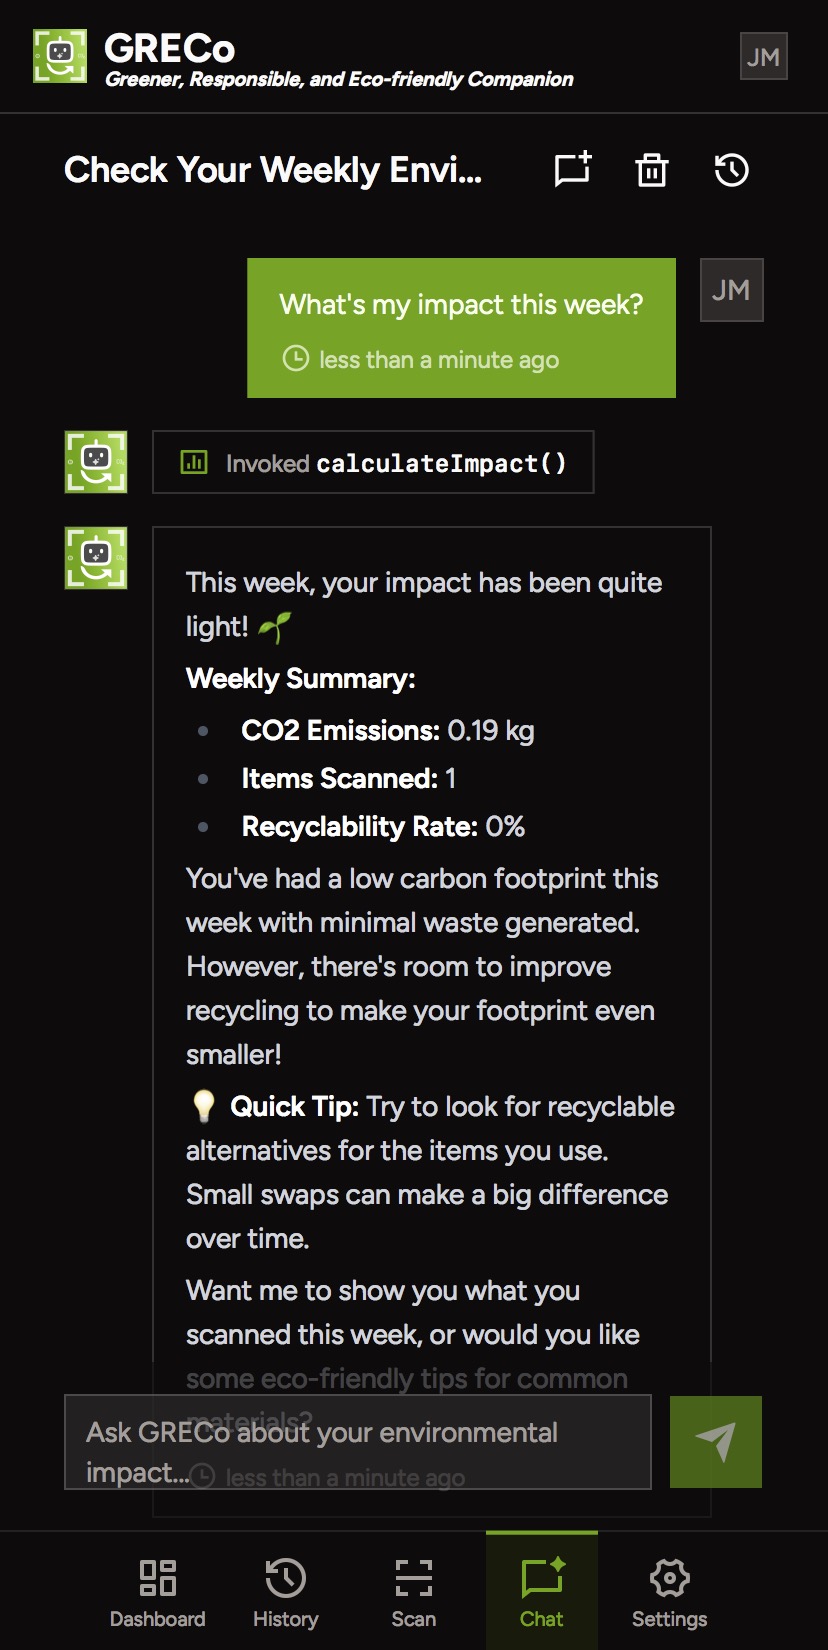Send message with paper plane button
Screen dimensions: 828x1650
[x=715, y=1441]
